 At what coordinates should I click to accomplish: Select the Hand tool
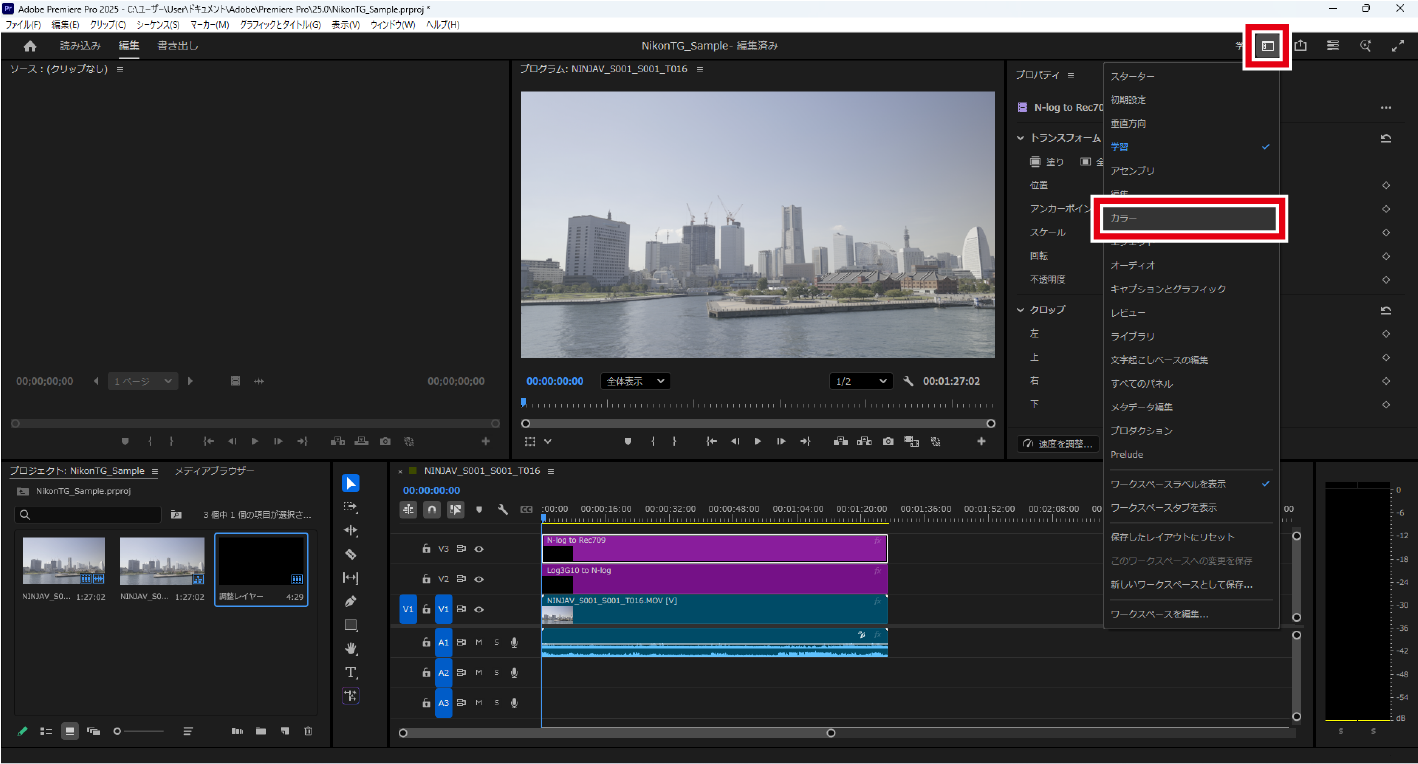tap(350, 648)
